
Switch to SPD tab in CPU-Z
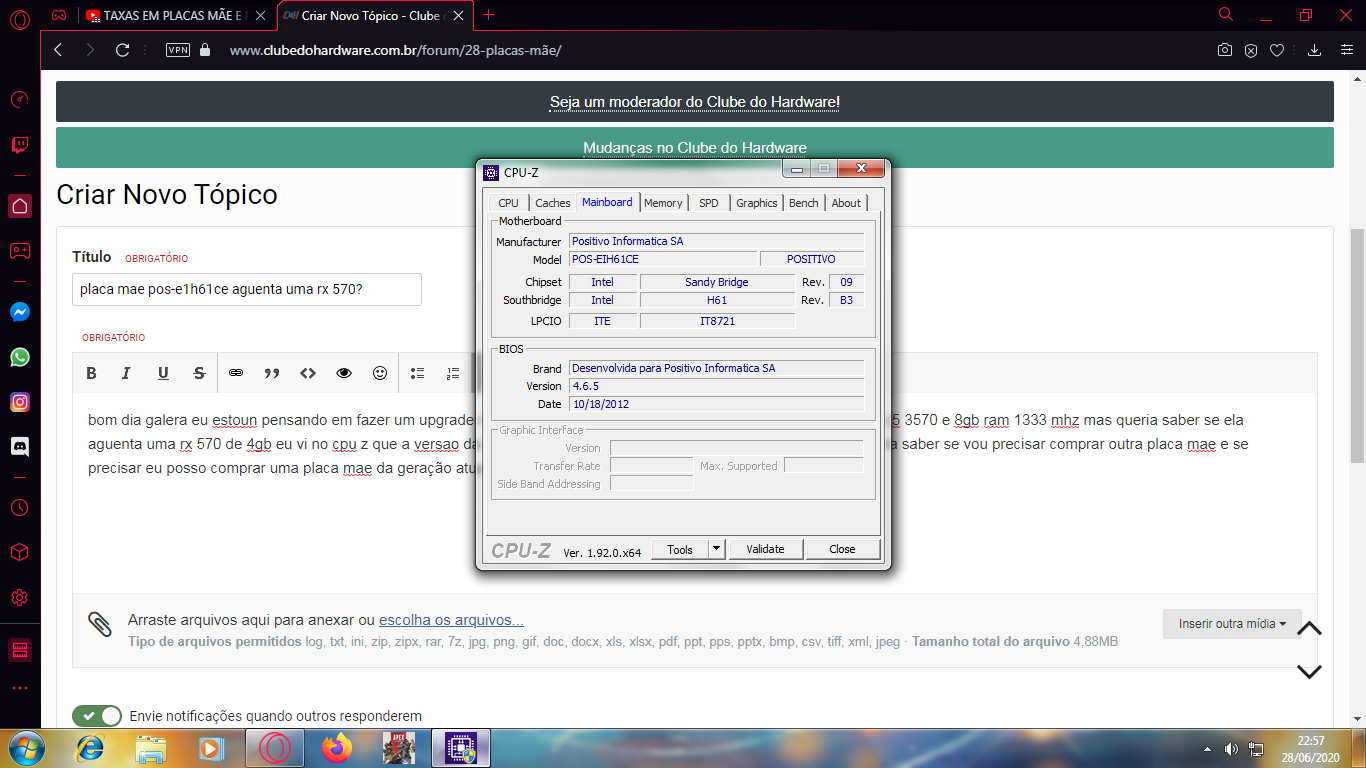tap(709, 203)
